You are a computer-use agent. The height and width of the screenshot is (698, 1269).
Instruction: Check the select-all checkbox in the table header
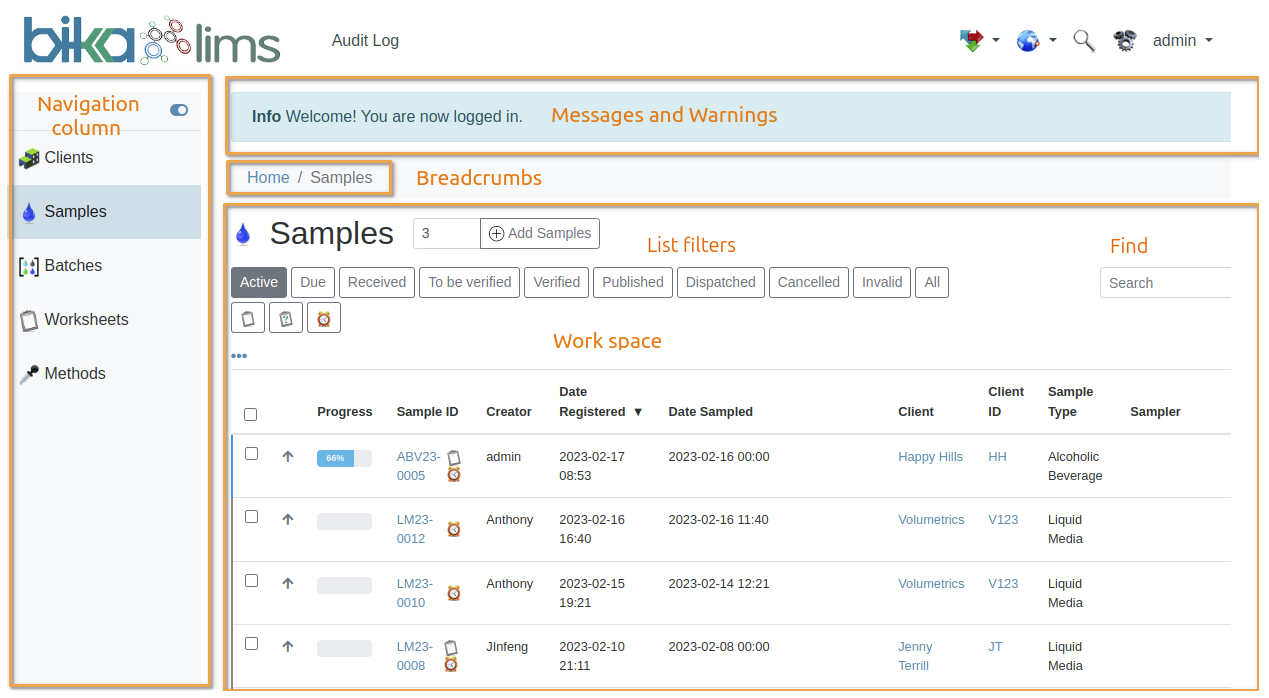[250, 413]
